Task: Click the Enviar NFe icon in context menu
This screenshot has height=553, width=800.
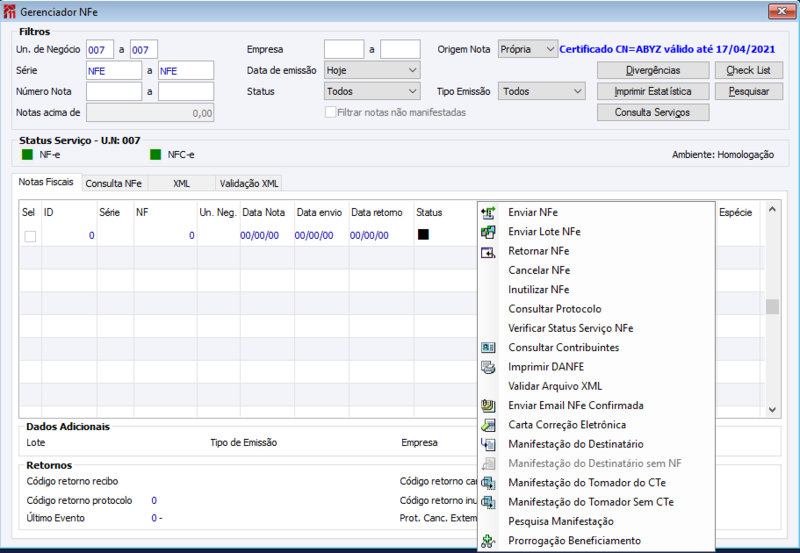Action: click(488, 212)
